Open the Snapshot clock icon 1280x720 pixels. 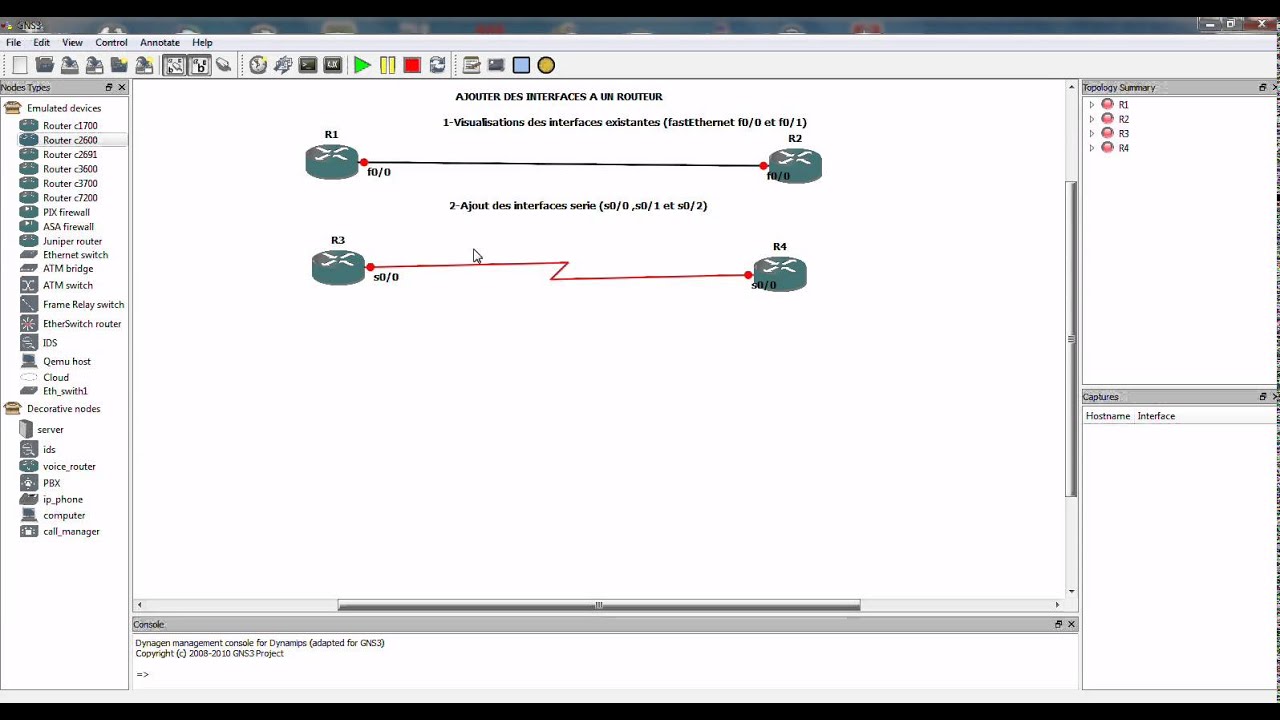pos(258,65)
